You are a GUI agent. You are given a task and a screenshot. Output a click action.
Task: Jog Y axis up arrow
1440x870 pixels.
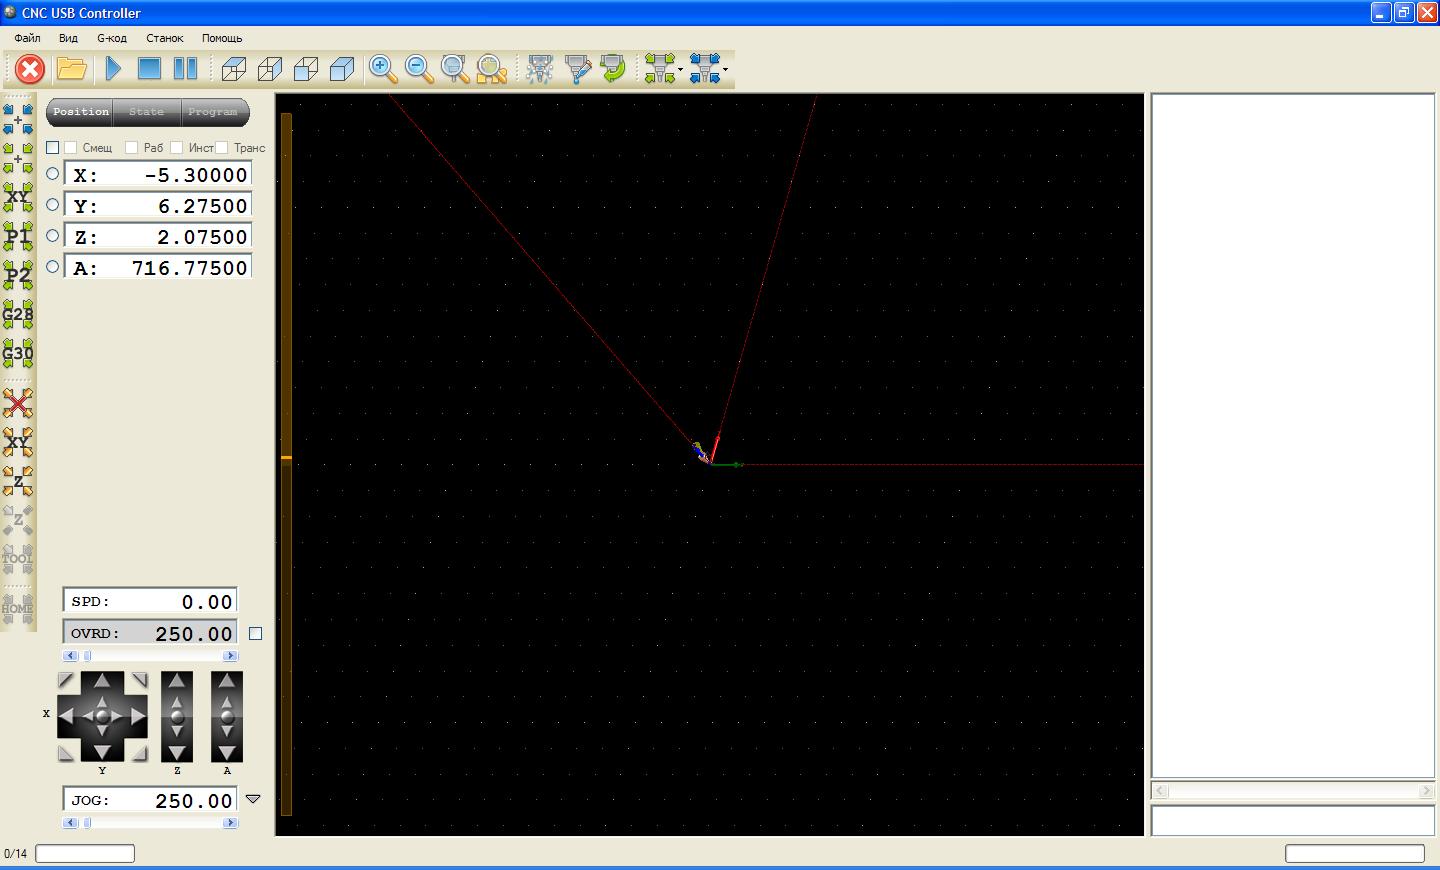[x=102, y=681]
